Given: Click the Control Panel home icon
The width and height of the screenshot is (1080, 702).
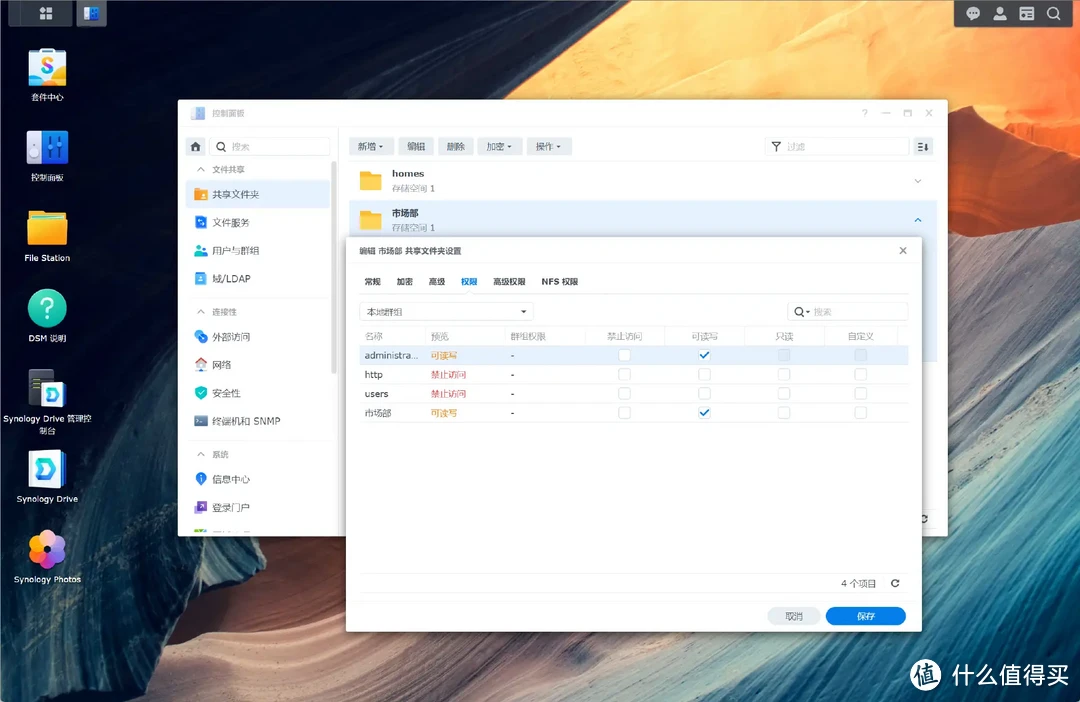Looking at the screenshot, I should pos(197,146).
